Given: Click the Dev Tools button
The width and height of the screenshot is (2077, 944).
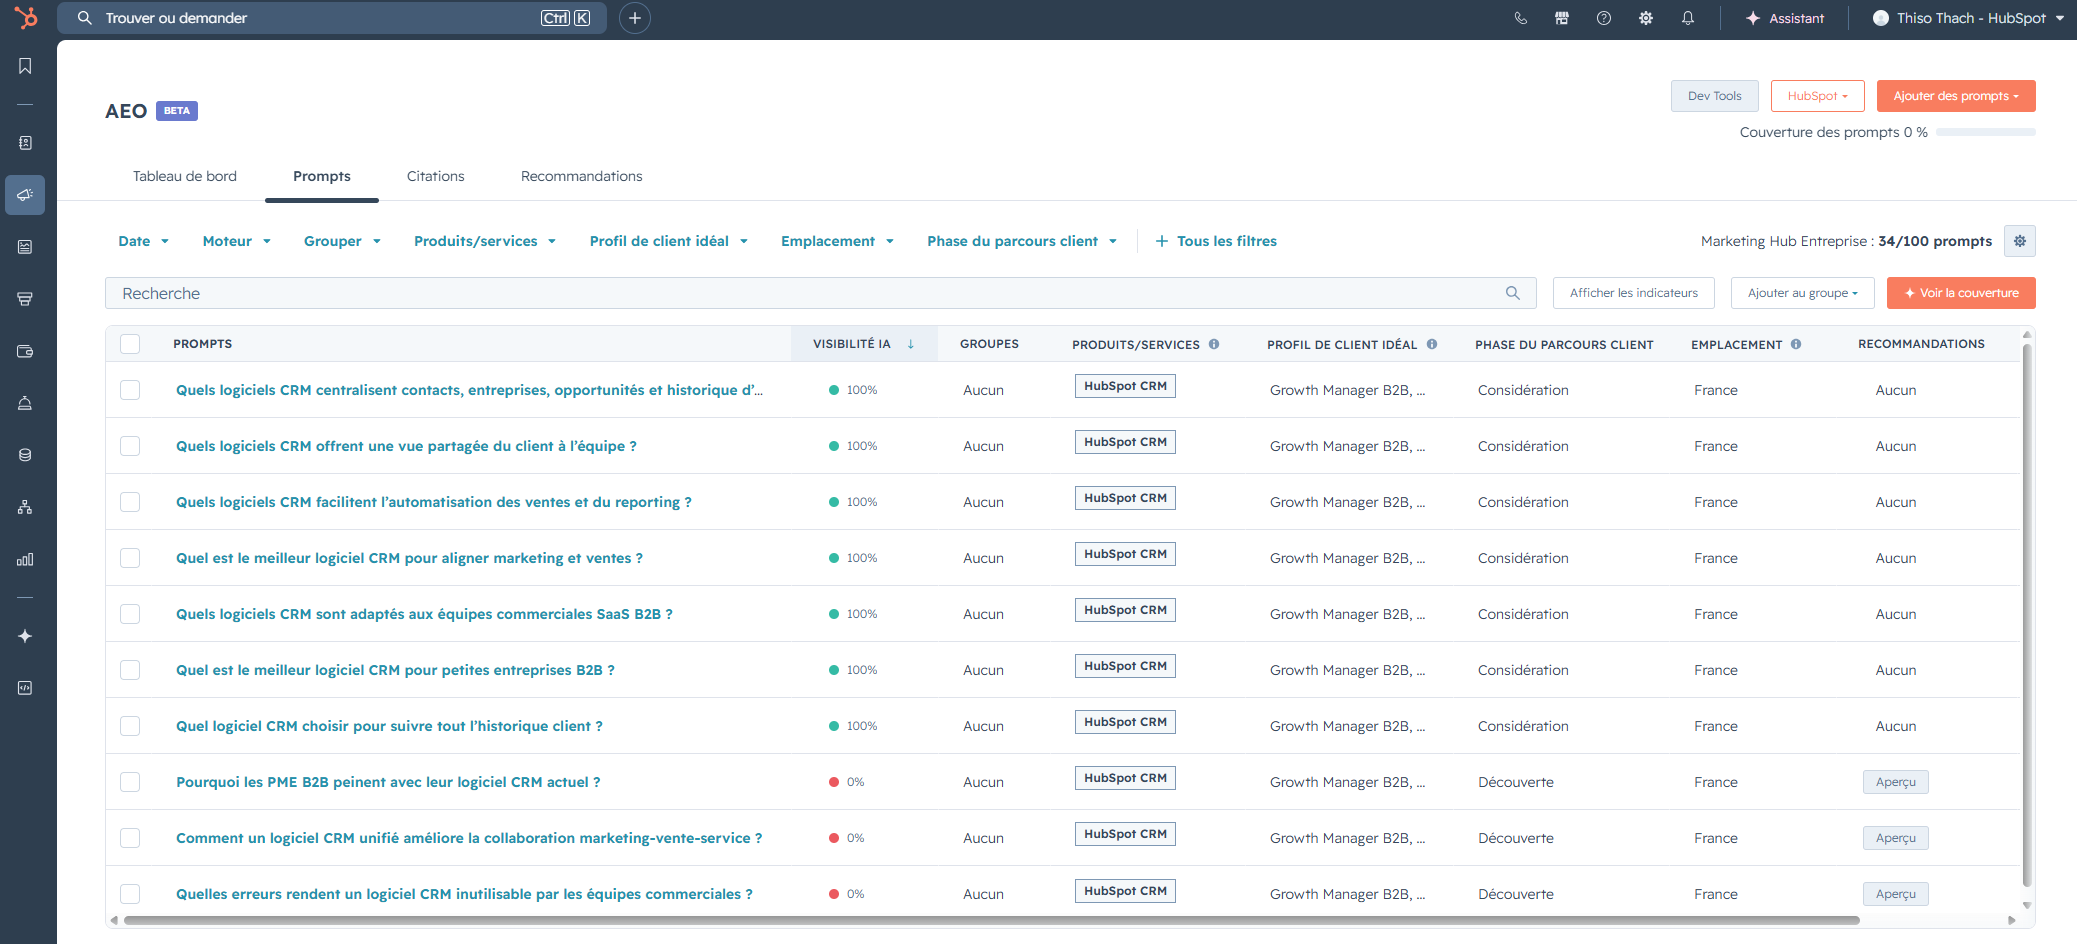Looking at the screenshot, I should pos(1715,96).
